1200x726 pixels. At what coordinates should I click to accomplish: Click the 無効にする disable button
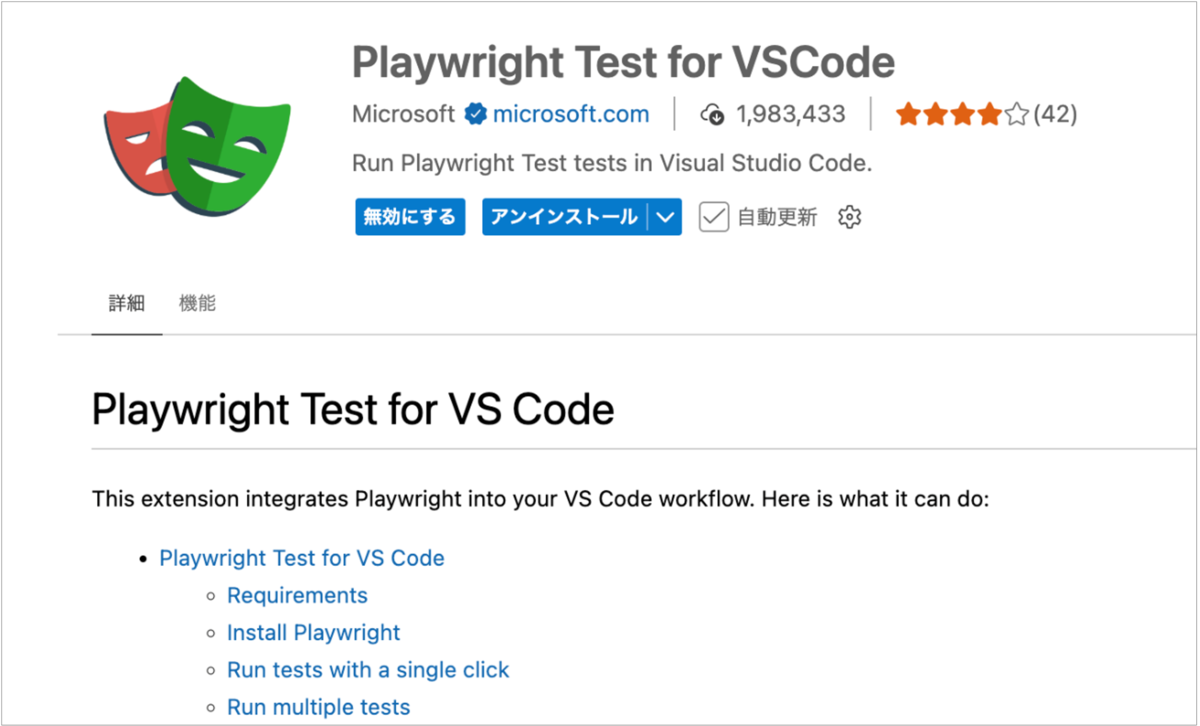[x=410, y=217]
